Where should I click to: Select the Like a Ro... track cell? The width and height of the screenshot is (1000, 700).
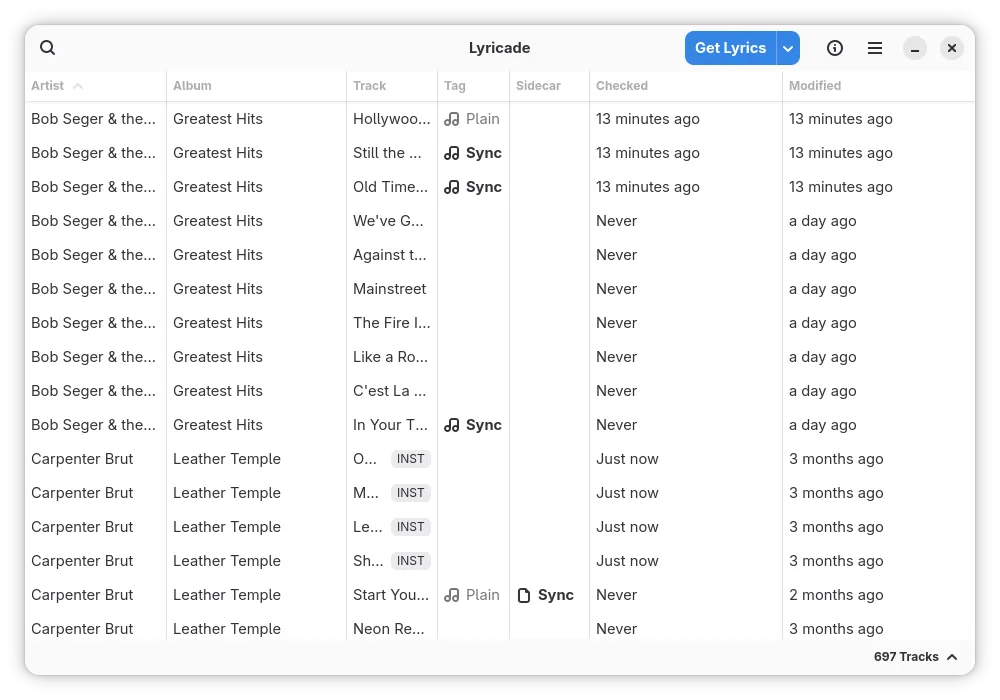(390, 357)
